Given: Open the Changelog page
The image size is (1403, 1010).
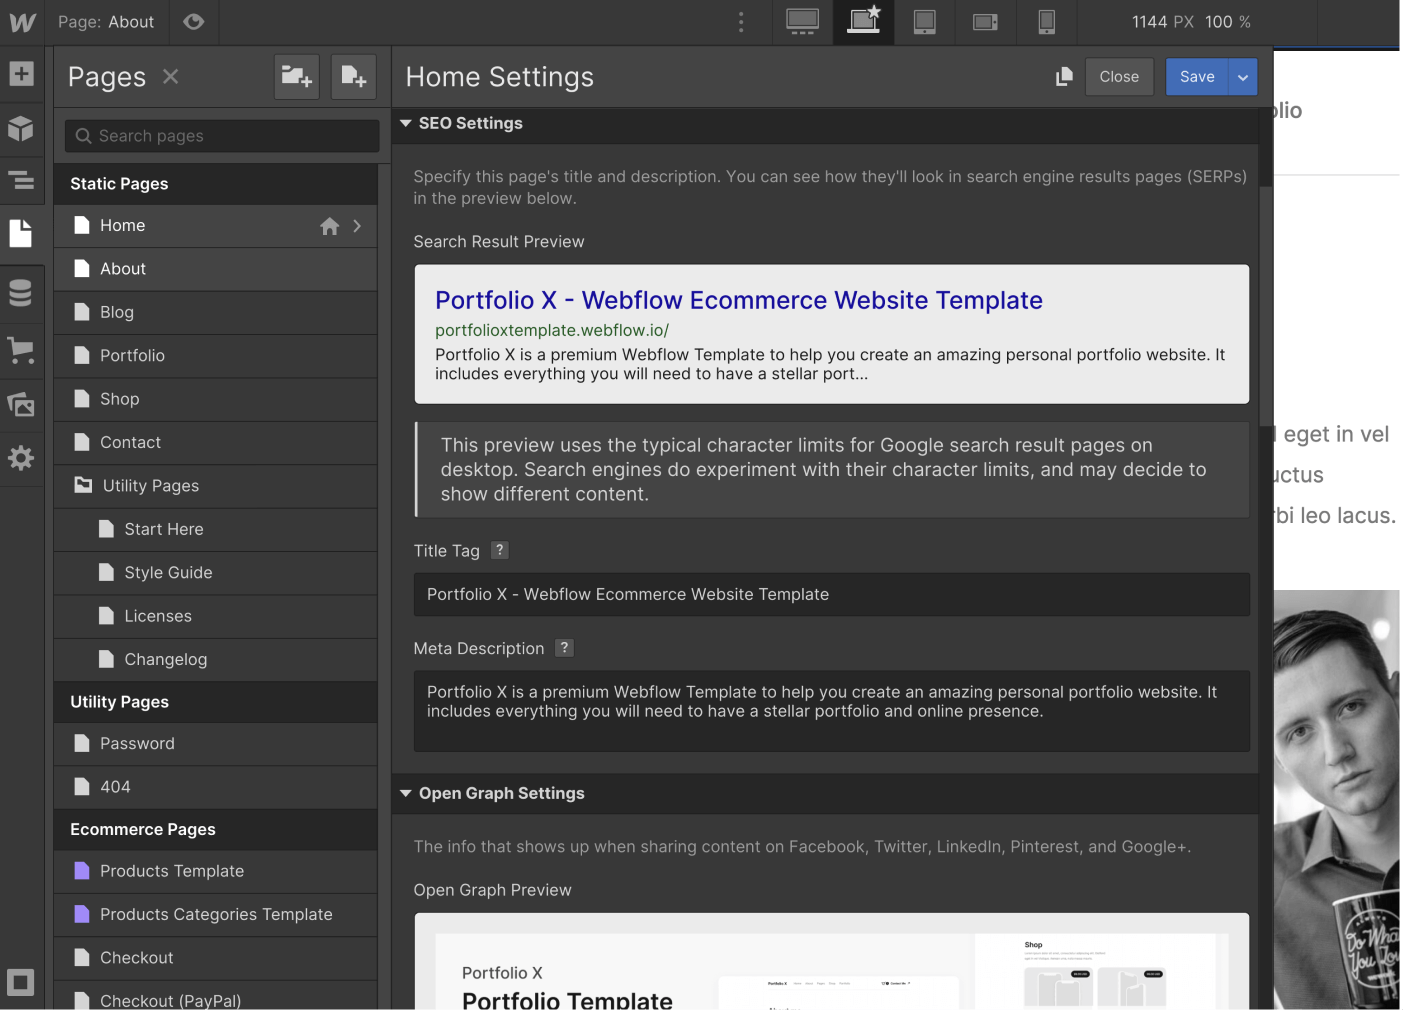Looking at the screenshot, I should [x=215, y=659].
